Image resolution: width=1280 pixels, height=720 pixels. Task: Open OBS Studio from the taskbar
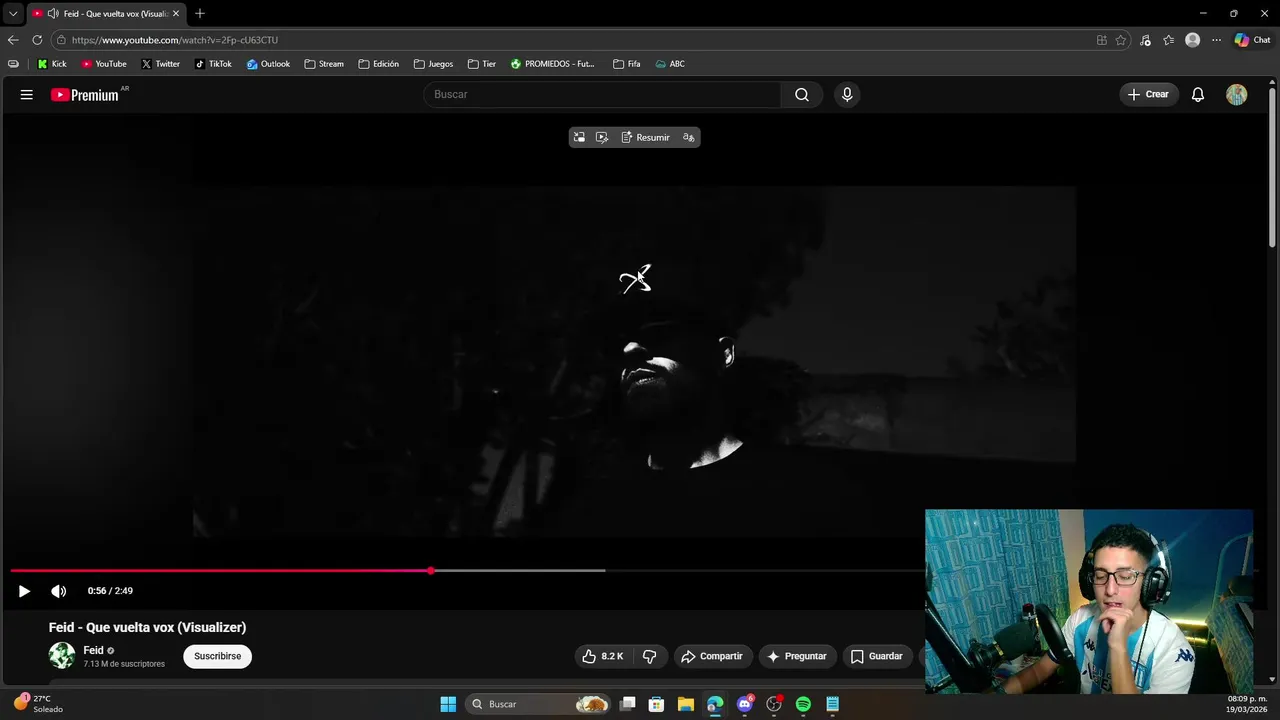coord(773,704)
